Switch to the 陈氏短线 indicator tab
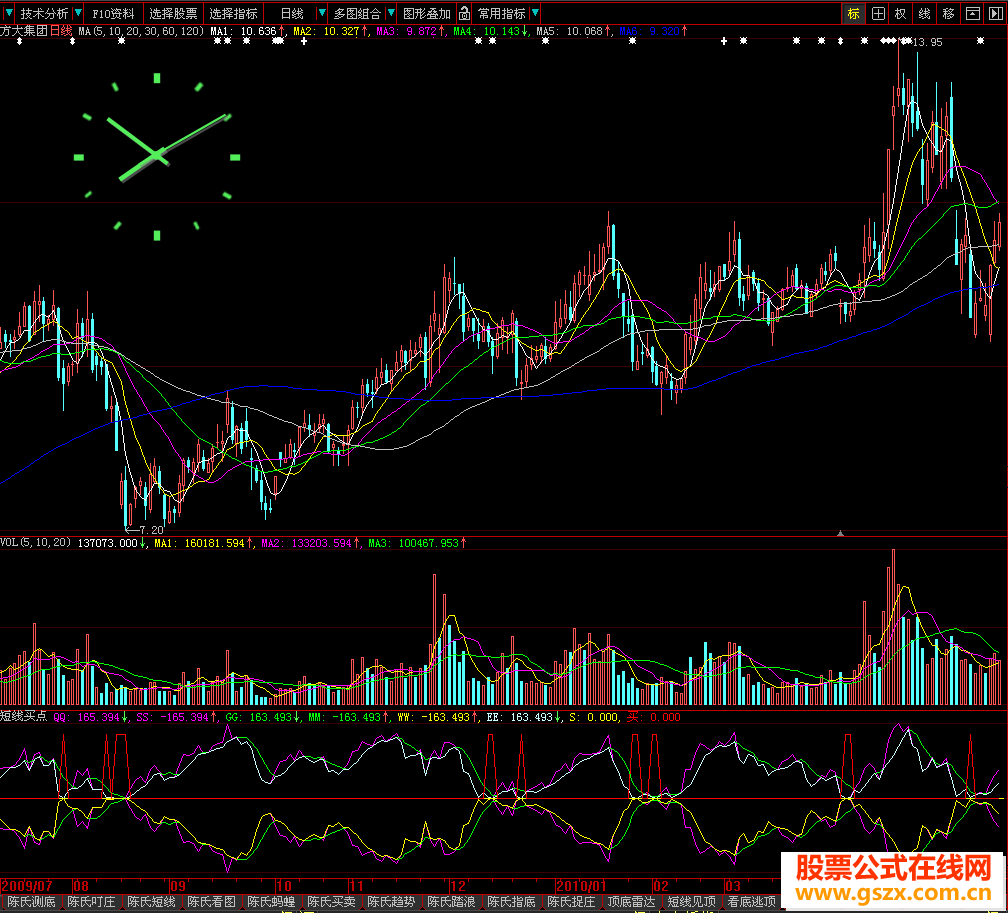 tap(151, 902)
